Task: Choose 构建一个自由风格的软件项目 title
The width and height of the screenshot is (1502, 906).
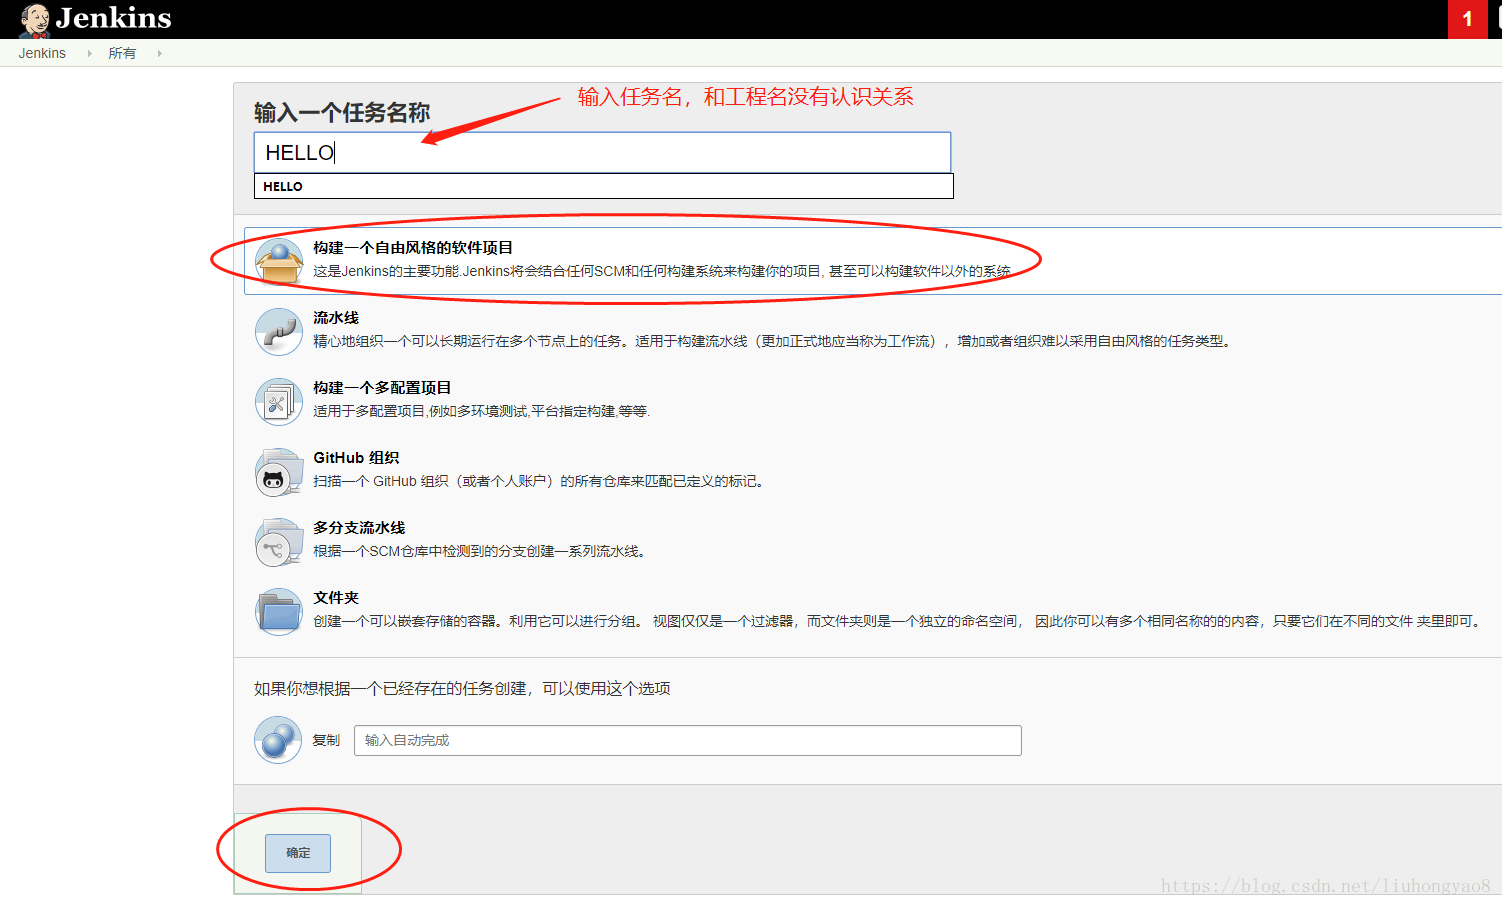Action: click(x=413, y=248)
